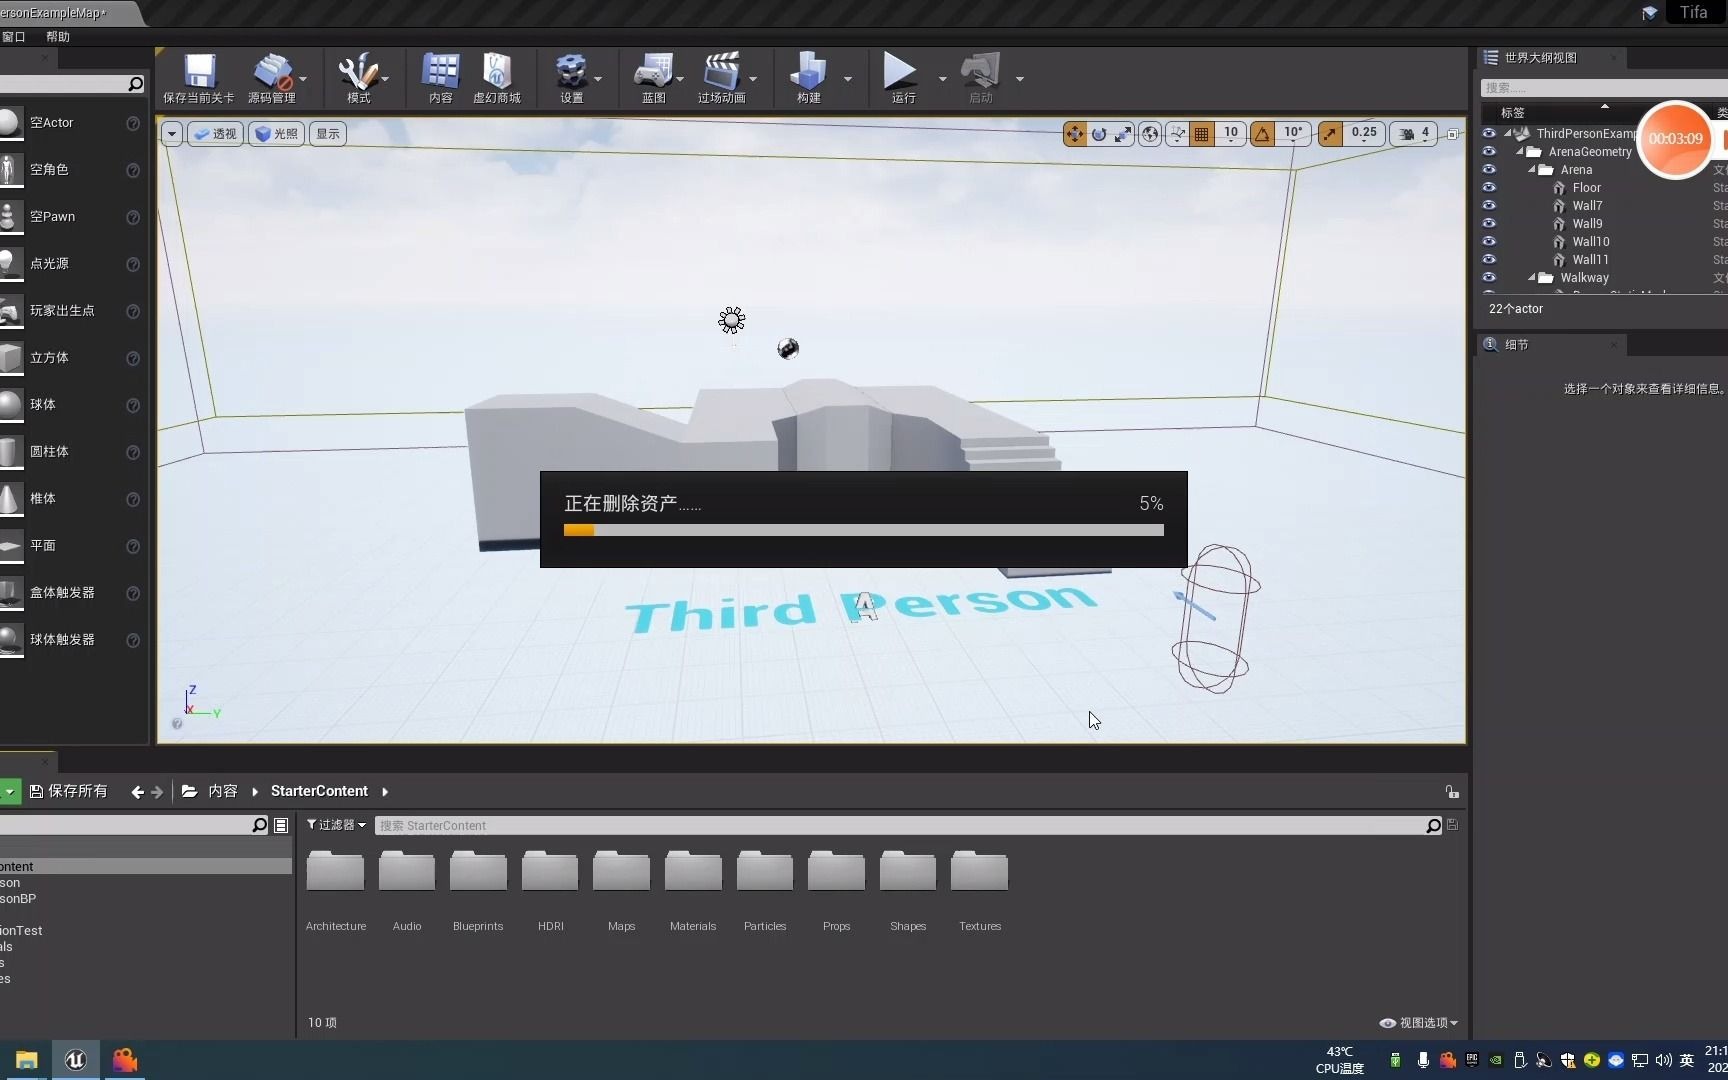Click Content (内容) breadcrumb path
Screen dimensions: 1728x1080
point(222,791)
